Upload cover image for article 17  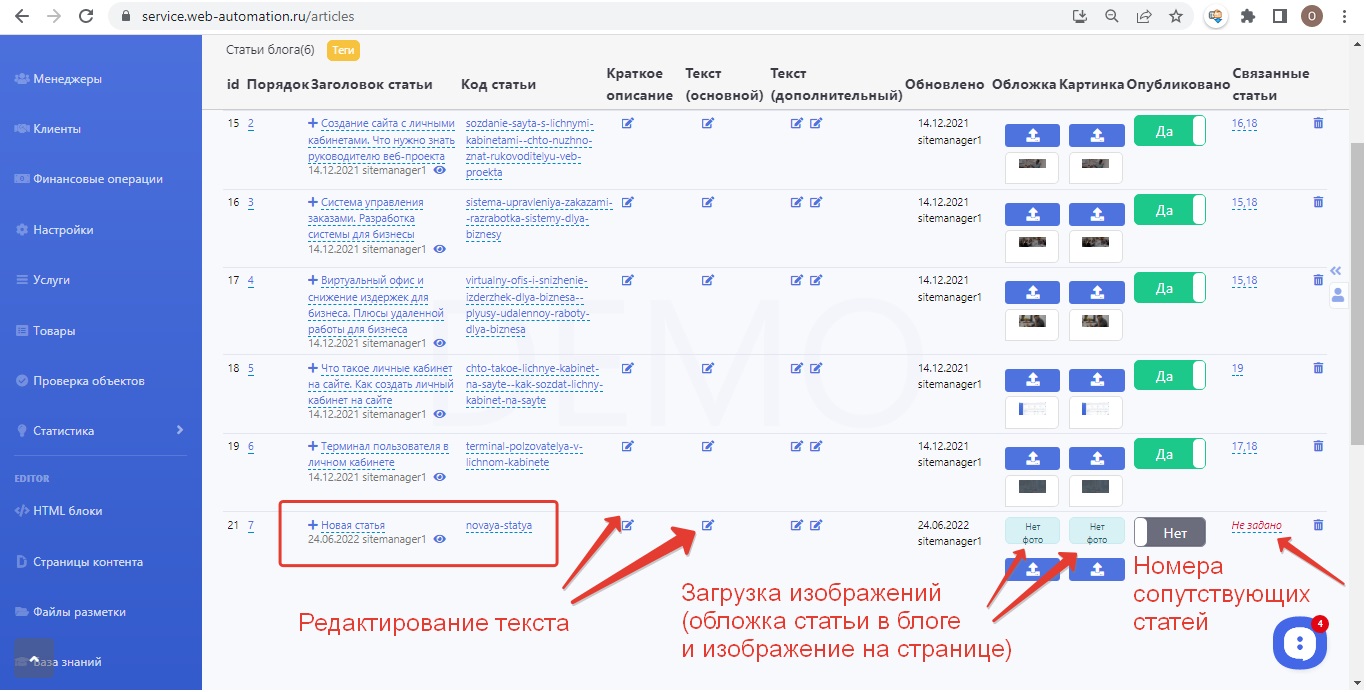point(1031,292)
